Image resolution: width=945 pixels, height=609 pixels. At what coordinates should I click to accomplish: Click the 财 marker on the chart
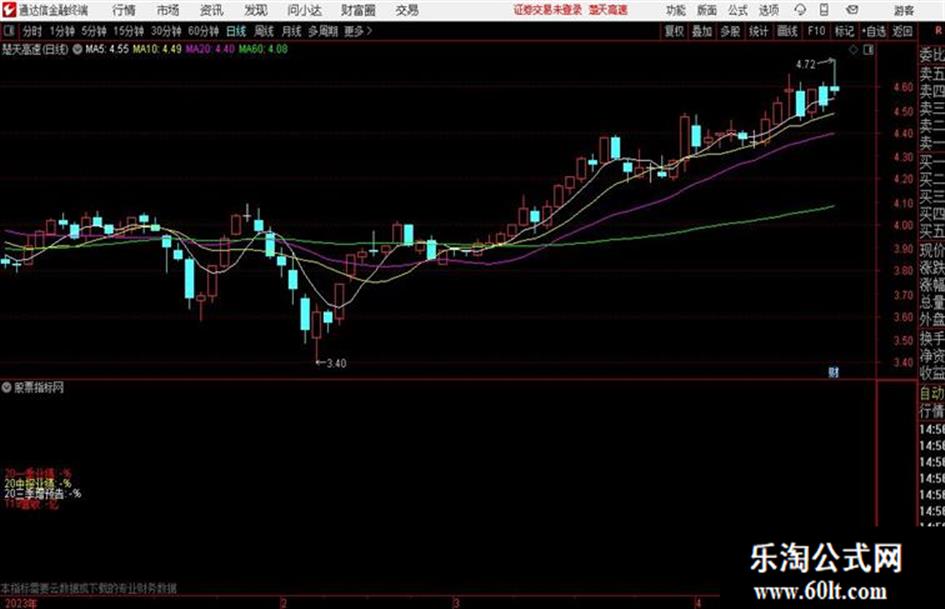click(834, 373)
